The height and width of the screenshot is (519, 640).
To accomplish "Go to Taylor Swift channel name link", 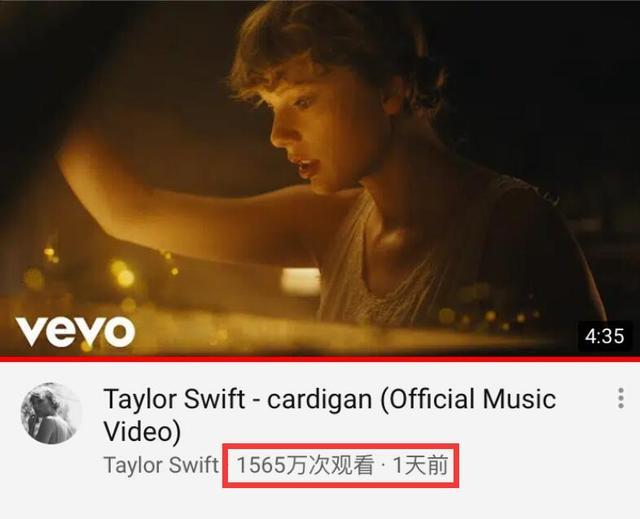I will [x=161, y=466].
